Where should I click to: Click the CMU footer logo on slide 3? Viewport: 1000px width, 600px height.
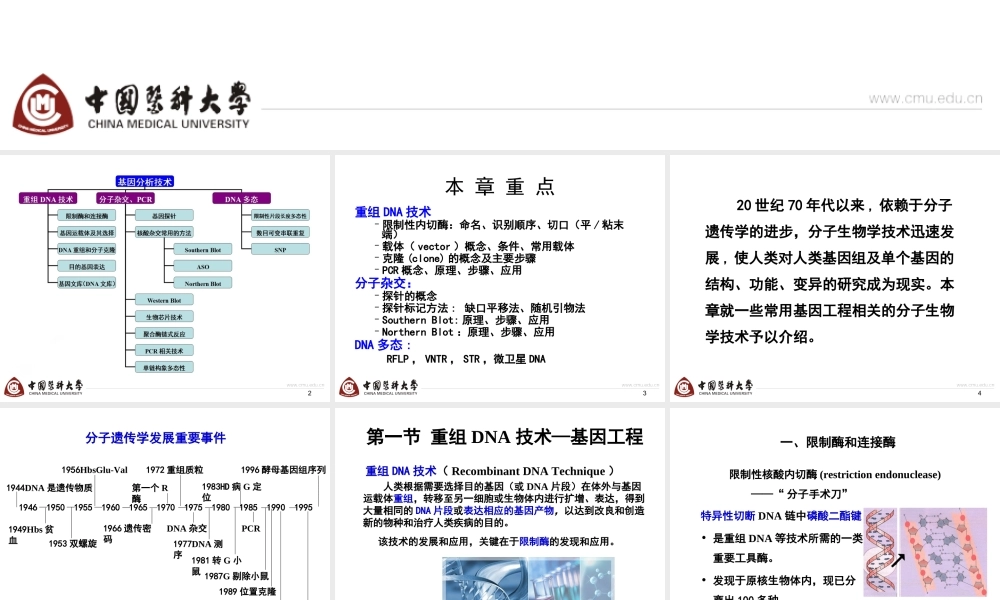[347, 385]
